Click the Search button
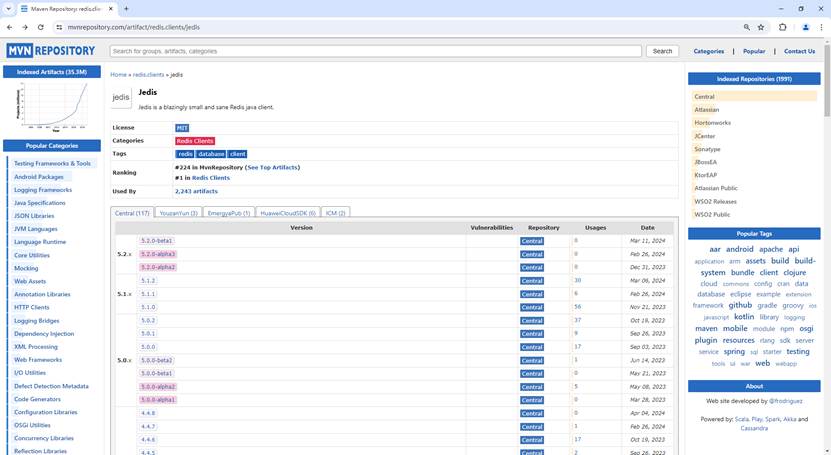 tap(662, 51)
